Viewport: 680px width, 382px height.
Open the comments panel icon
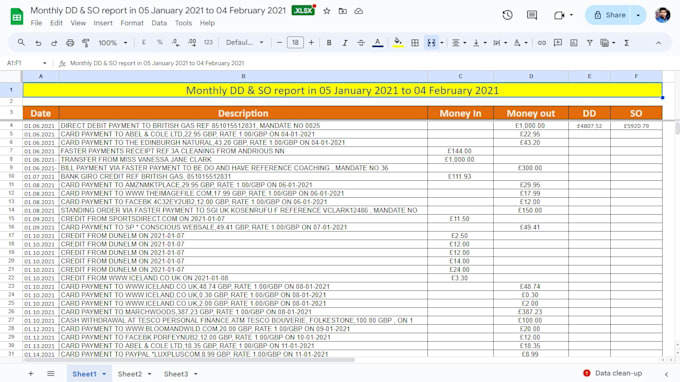532,15
